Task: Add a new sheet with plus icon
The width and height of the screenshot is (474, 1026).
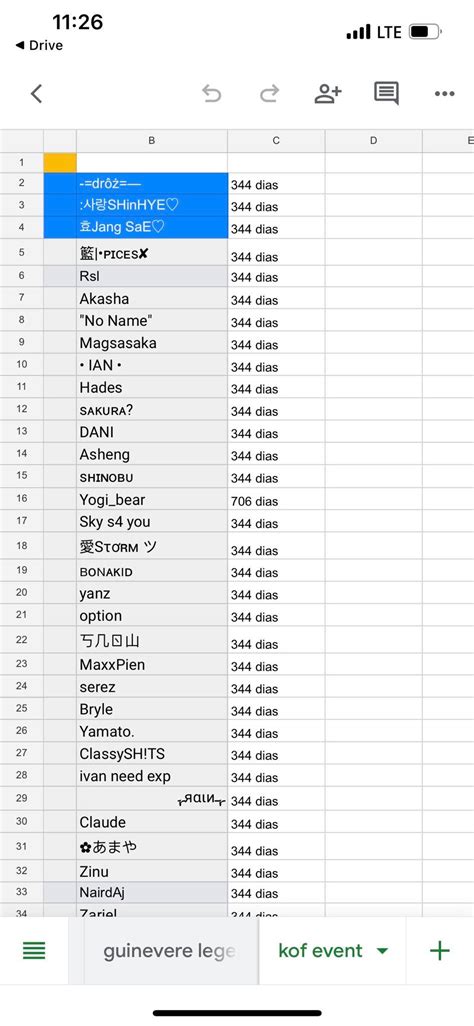Action: click(439, 950)
